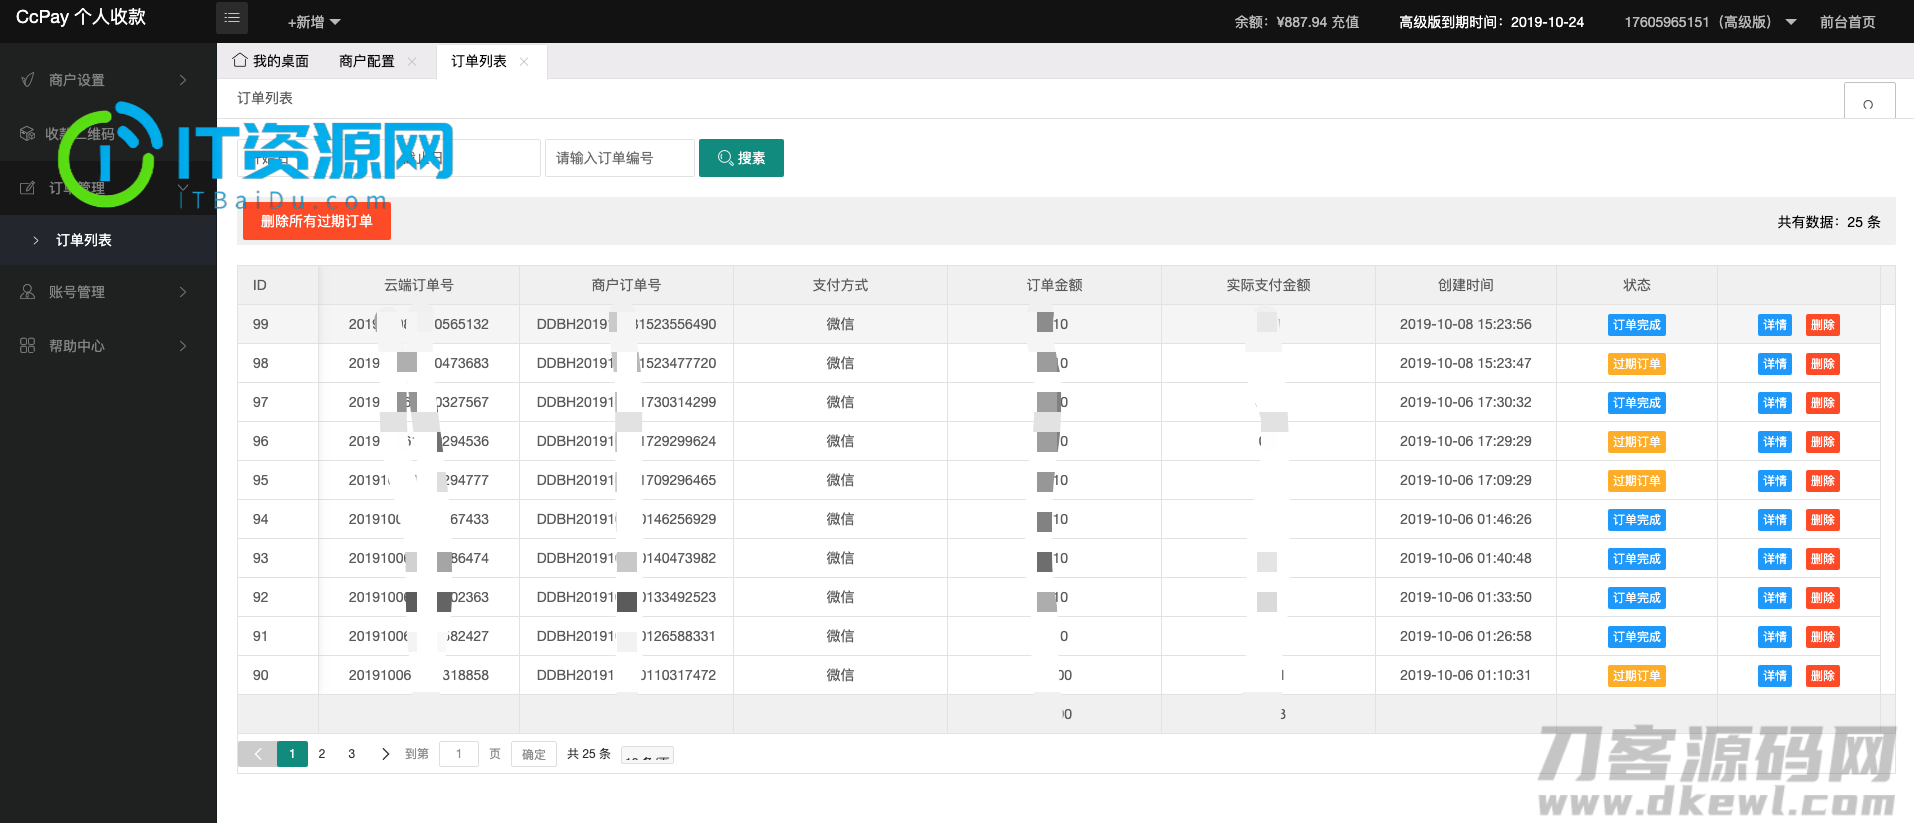This screenshot has width=1914, height=823.
Task: Click the 确定 pagination button
Action: pyautogui.click(x=534, y=754)
